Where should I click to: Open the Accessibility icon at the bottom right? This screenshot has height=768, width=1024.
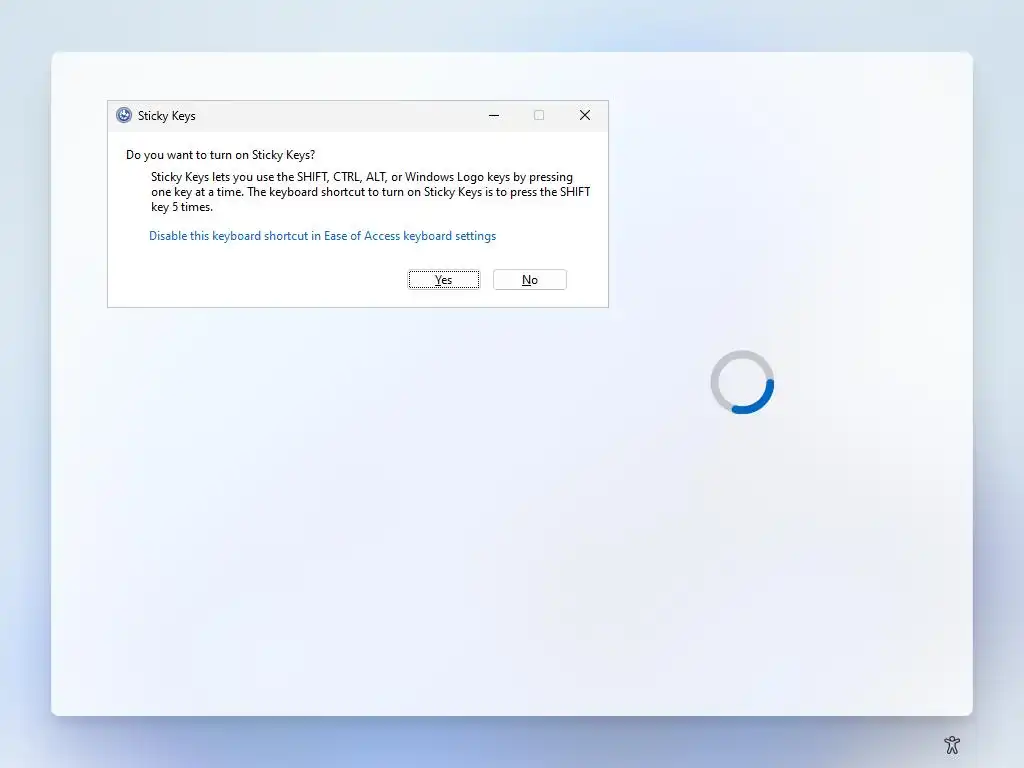pos(952,744)
